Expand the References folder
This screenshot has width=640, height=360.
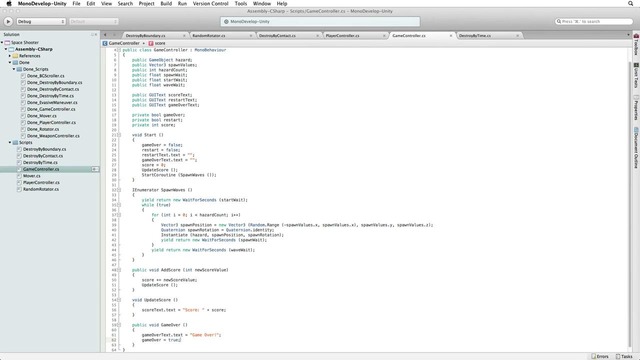point(10,56)
